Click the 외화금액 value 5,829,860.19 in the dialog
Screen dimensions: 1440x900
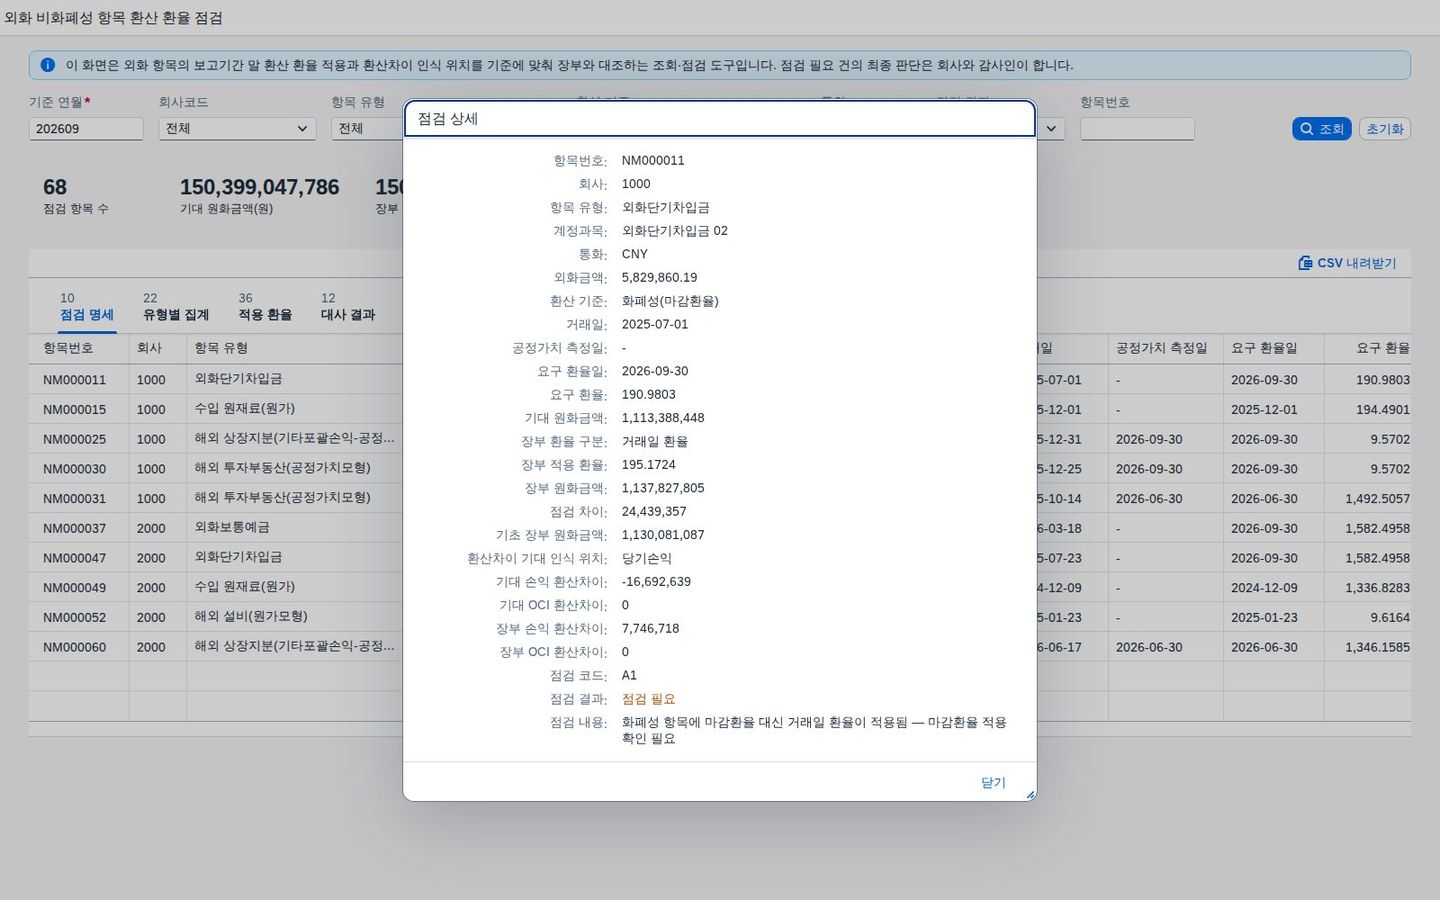pyautogui.click(x=660, y=277)
